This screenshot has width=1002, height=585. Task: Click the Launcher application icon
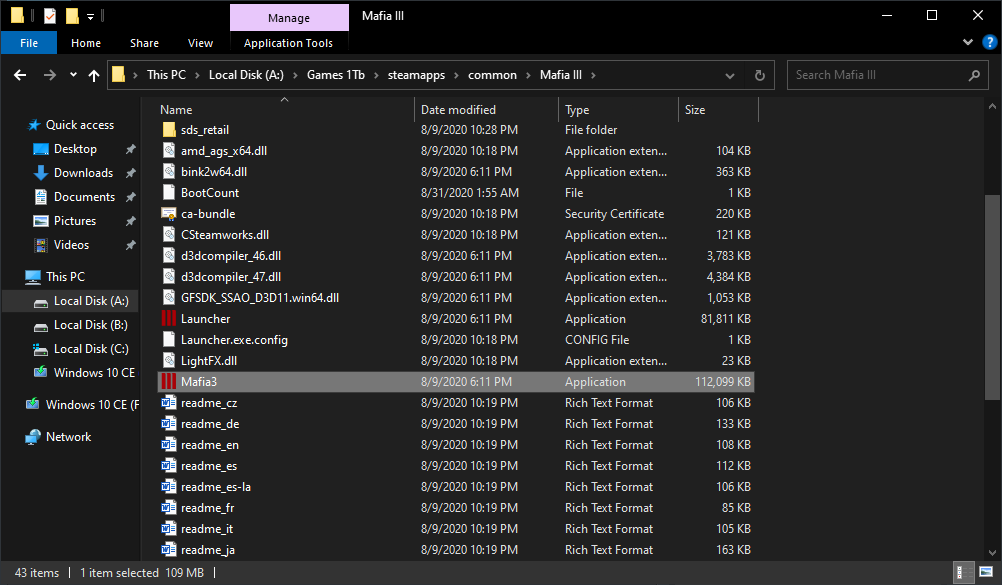point(168,319)
